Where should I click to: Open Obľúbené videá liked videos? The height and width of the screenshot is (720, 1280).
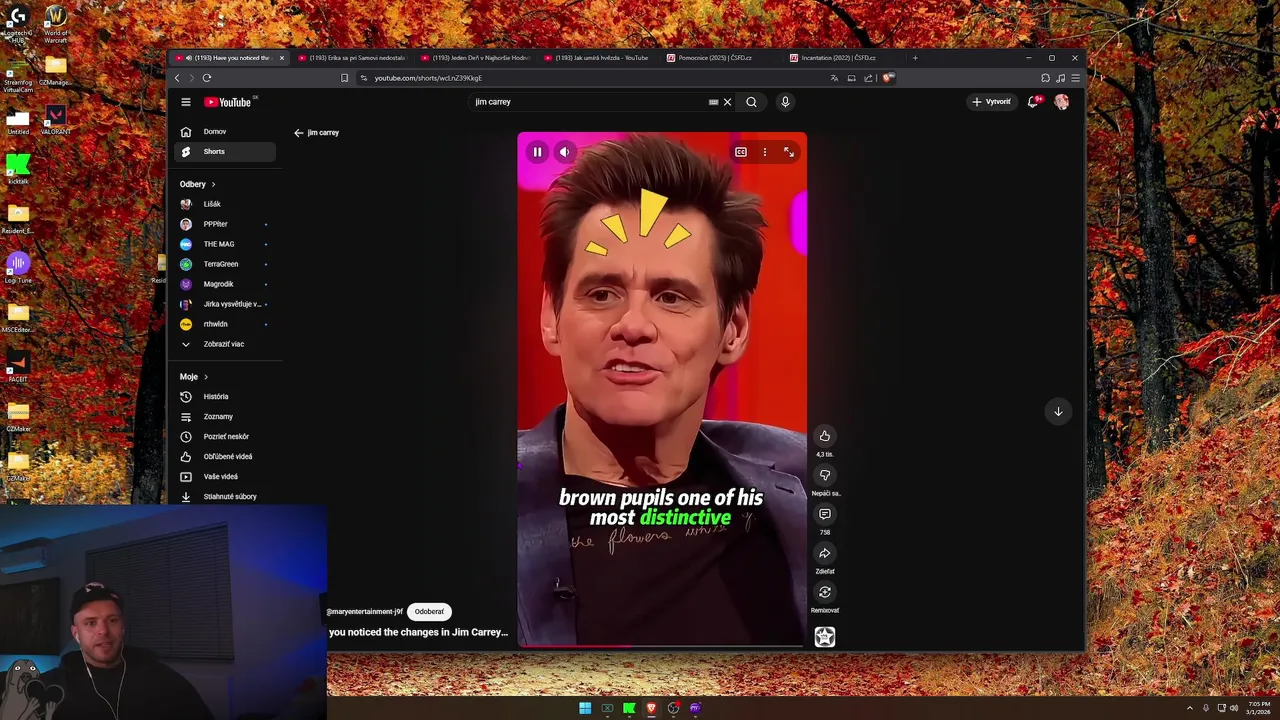pyautogui.click(x=225, y=457)
